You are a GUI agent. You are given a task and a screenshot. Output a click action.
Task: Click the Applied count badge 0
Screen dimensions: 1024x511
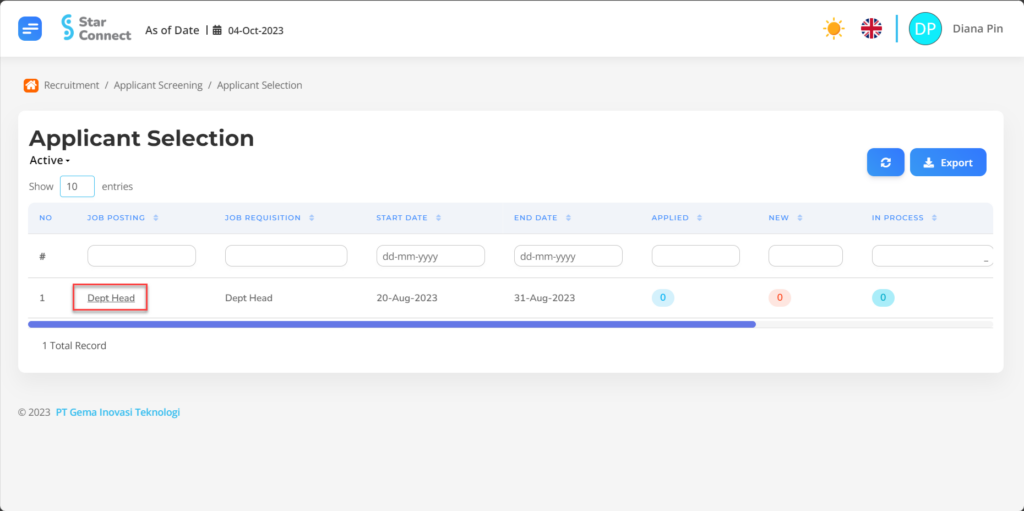coord(663,298)
